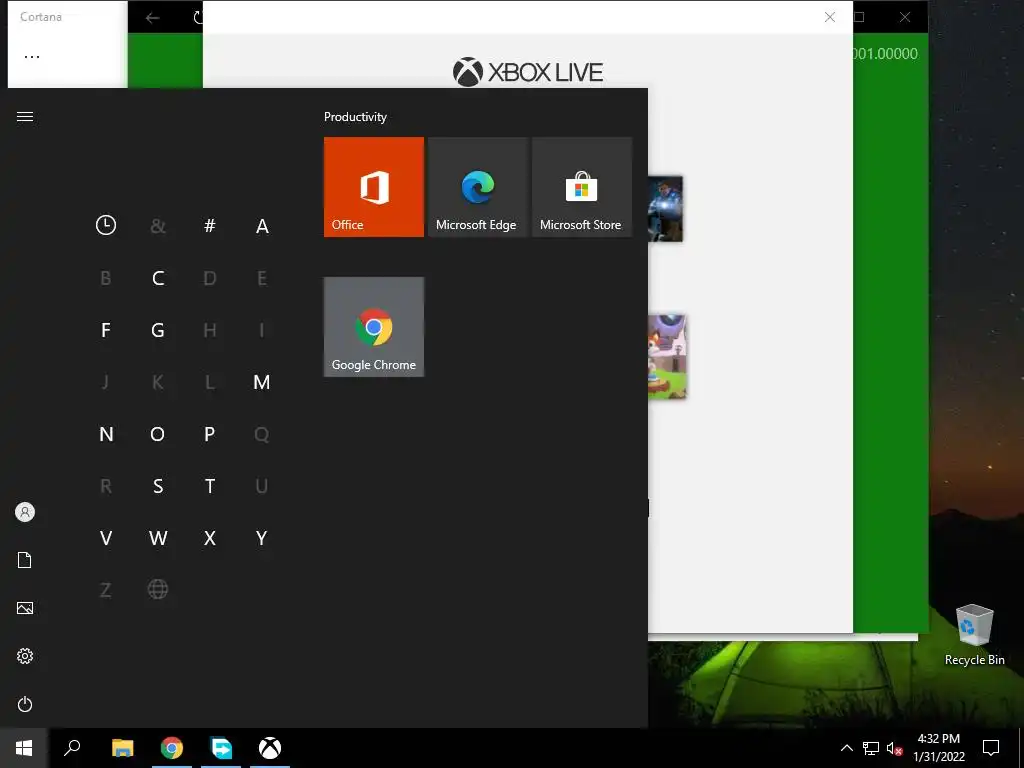Click the Windows Start button
This screenshot has height=768, width=1024.
24,748
